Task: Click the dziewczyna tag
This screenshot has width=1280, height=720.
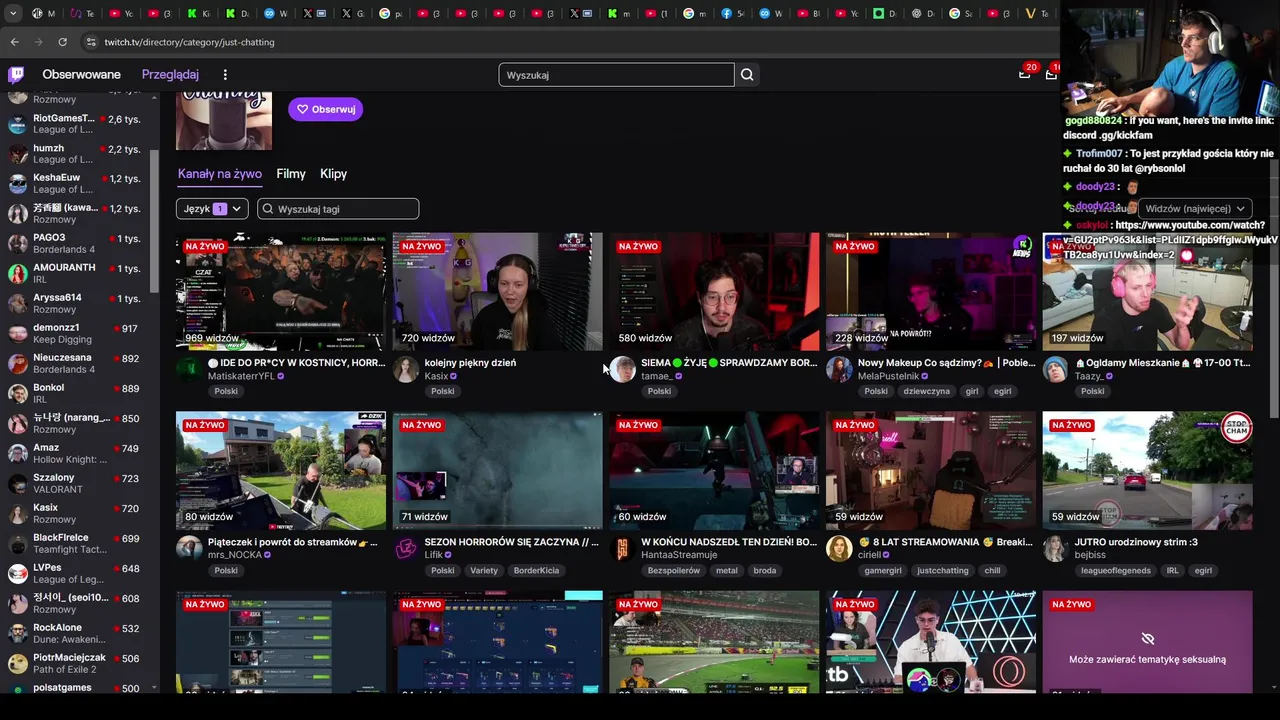Action: tap(925, 391)
